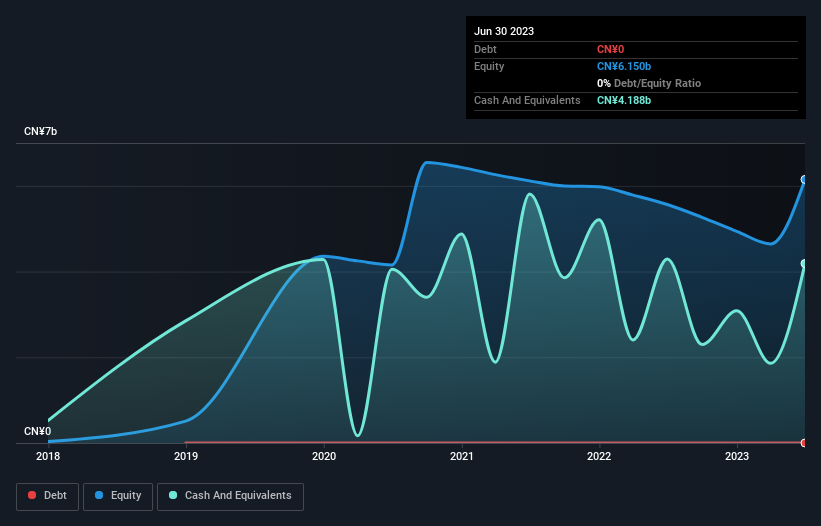This screenshot has height=526, width=821.
Task: Toggle the Debt legend button
Action: point(47,496)
